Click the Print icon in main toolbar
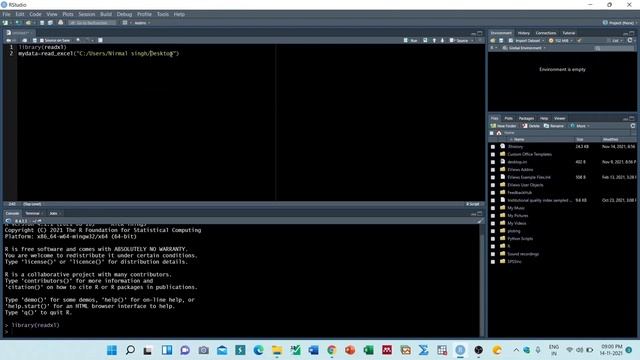The image size is (640, 360). coord(60,23)
